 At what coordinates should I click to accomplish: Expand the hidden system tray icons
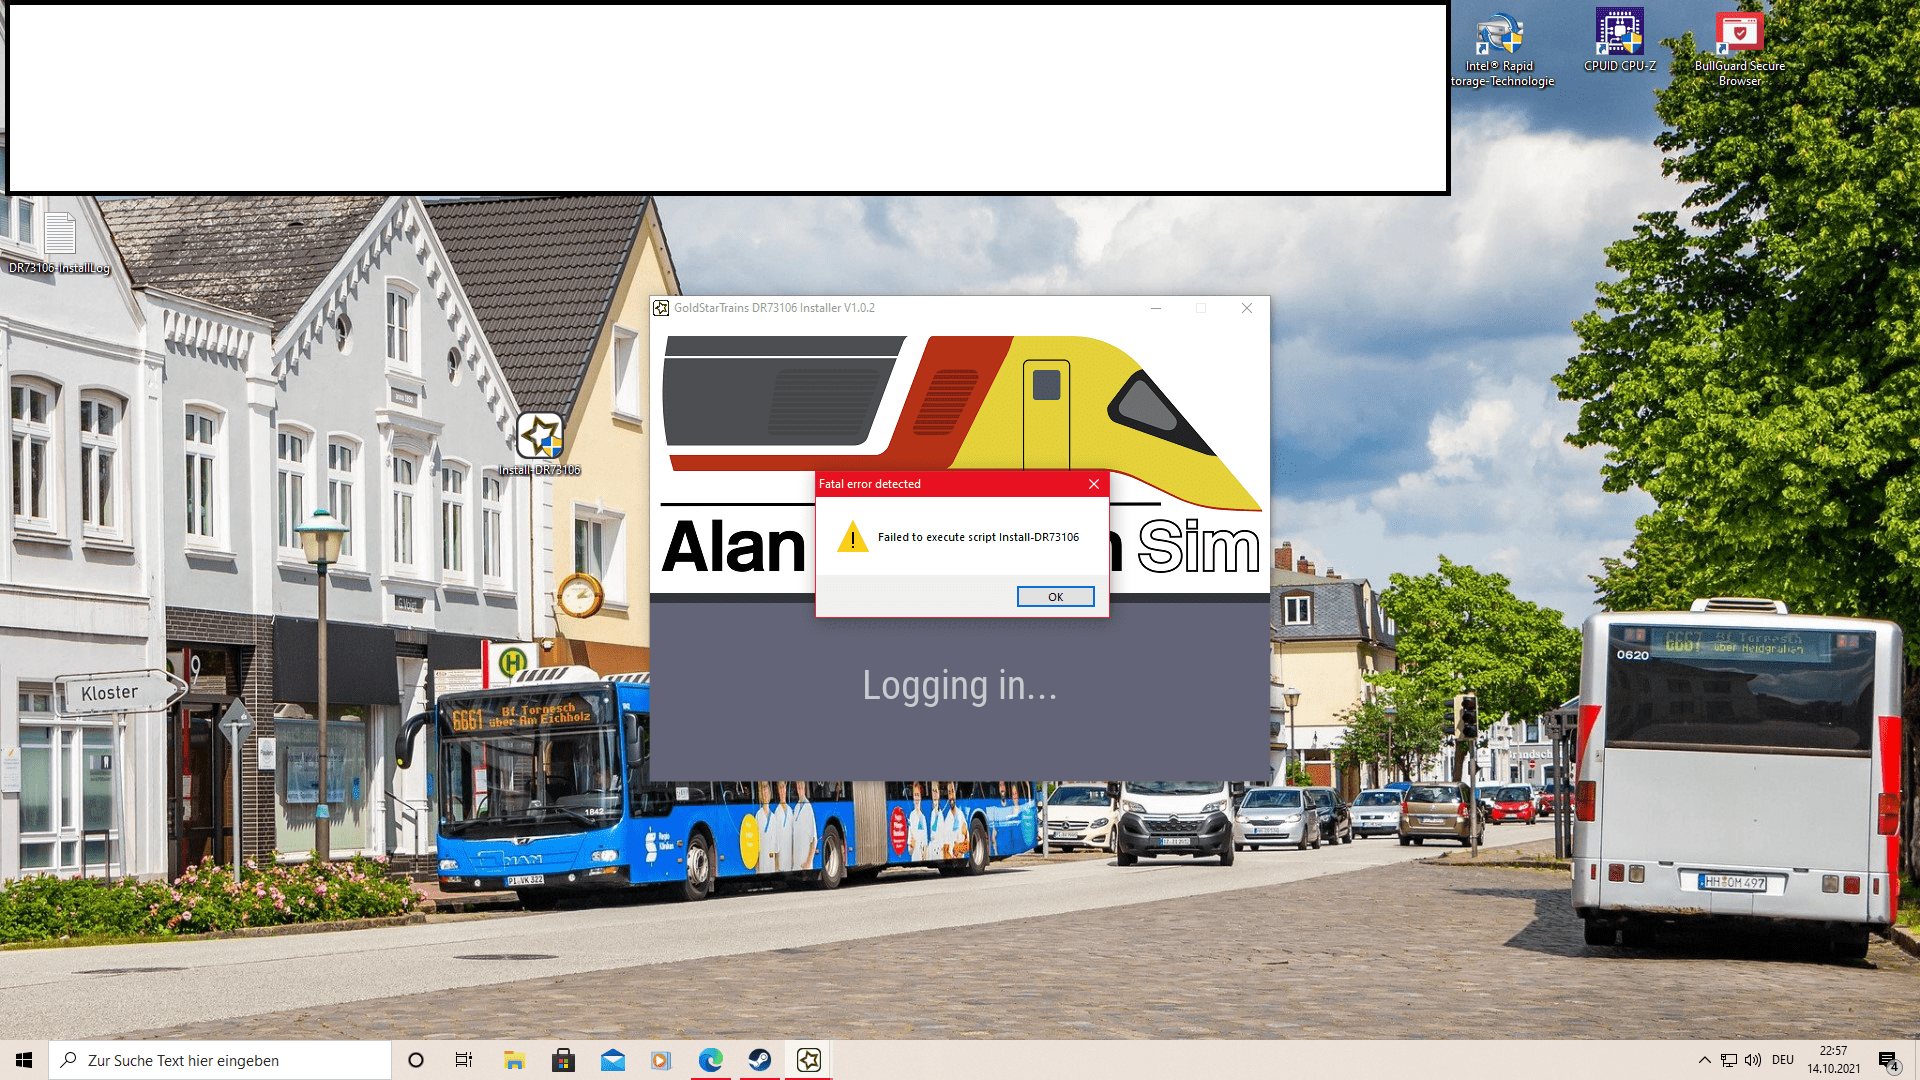1704,1060
